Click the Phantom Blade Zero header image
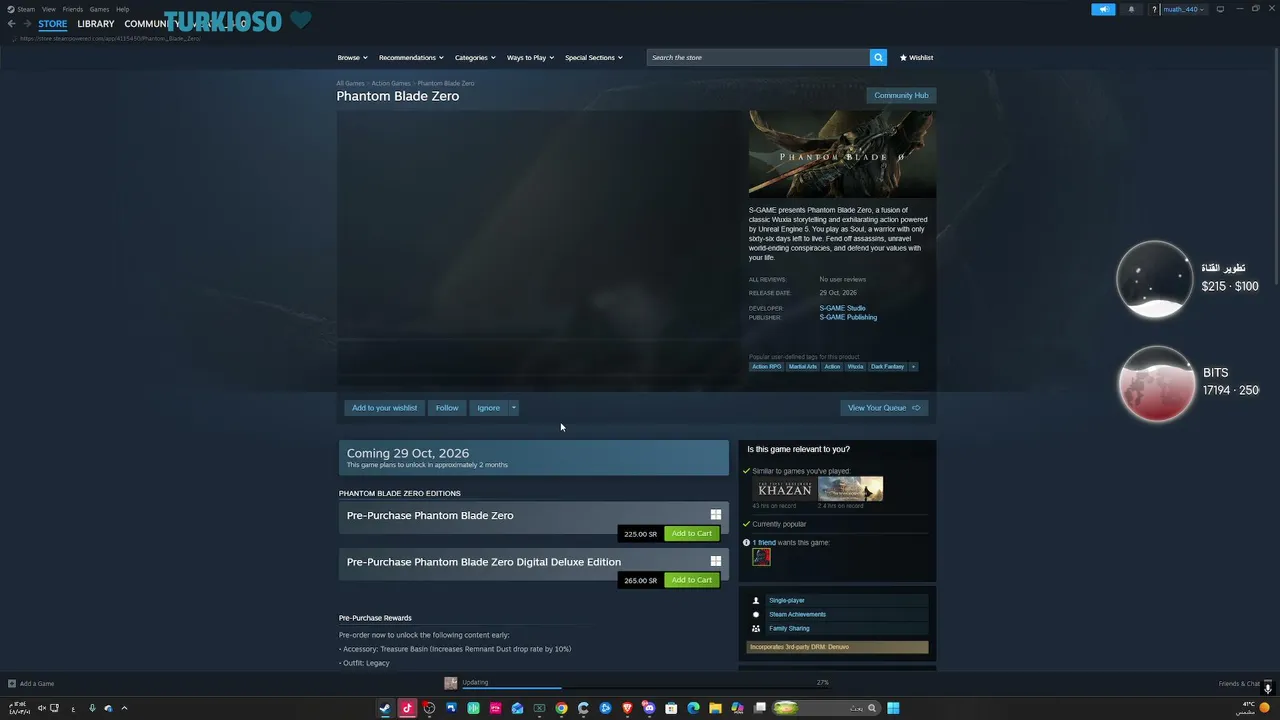This screenshot has height=720, width=1280. (x=842, y=154)
